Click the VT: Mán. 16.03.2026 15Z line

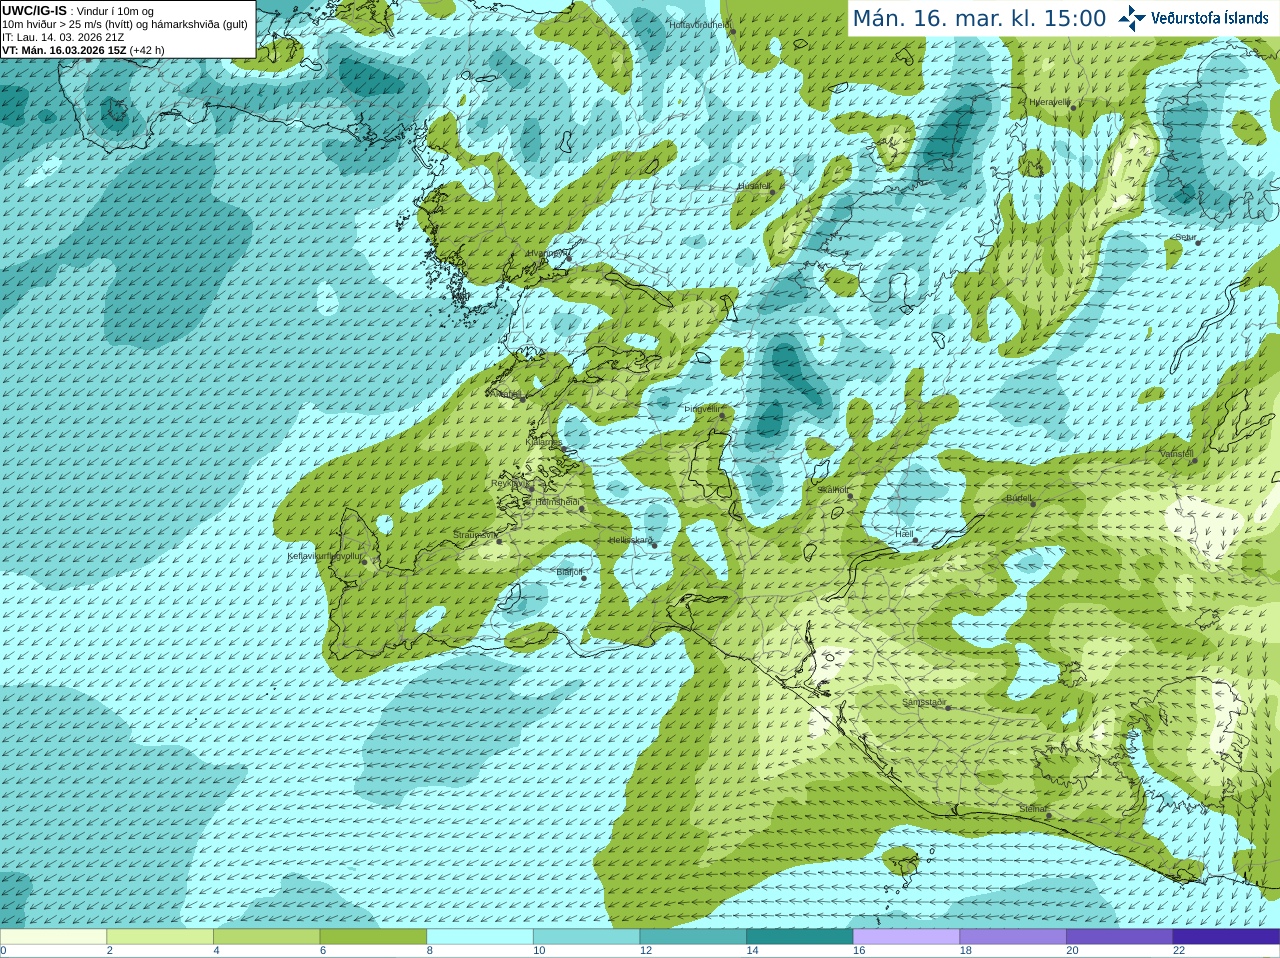point(83,50)
